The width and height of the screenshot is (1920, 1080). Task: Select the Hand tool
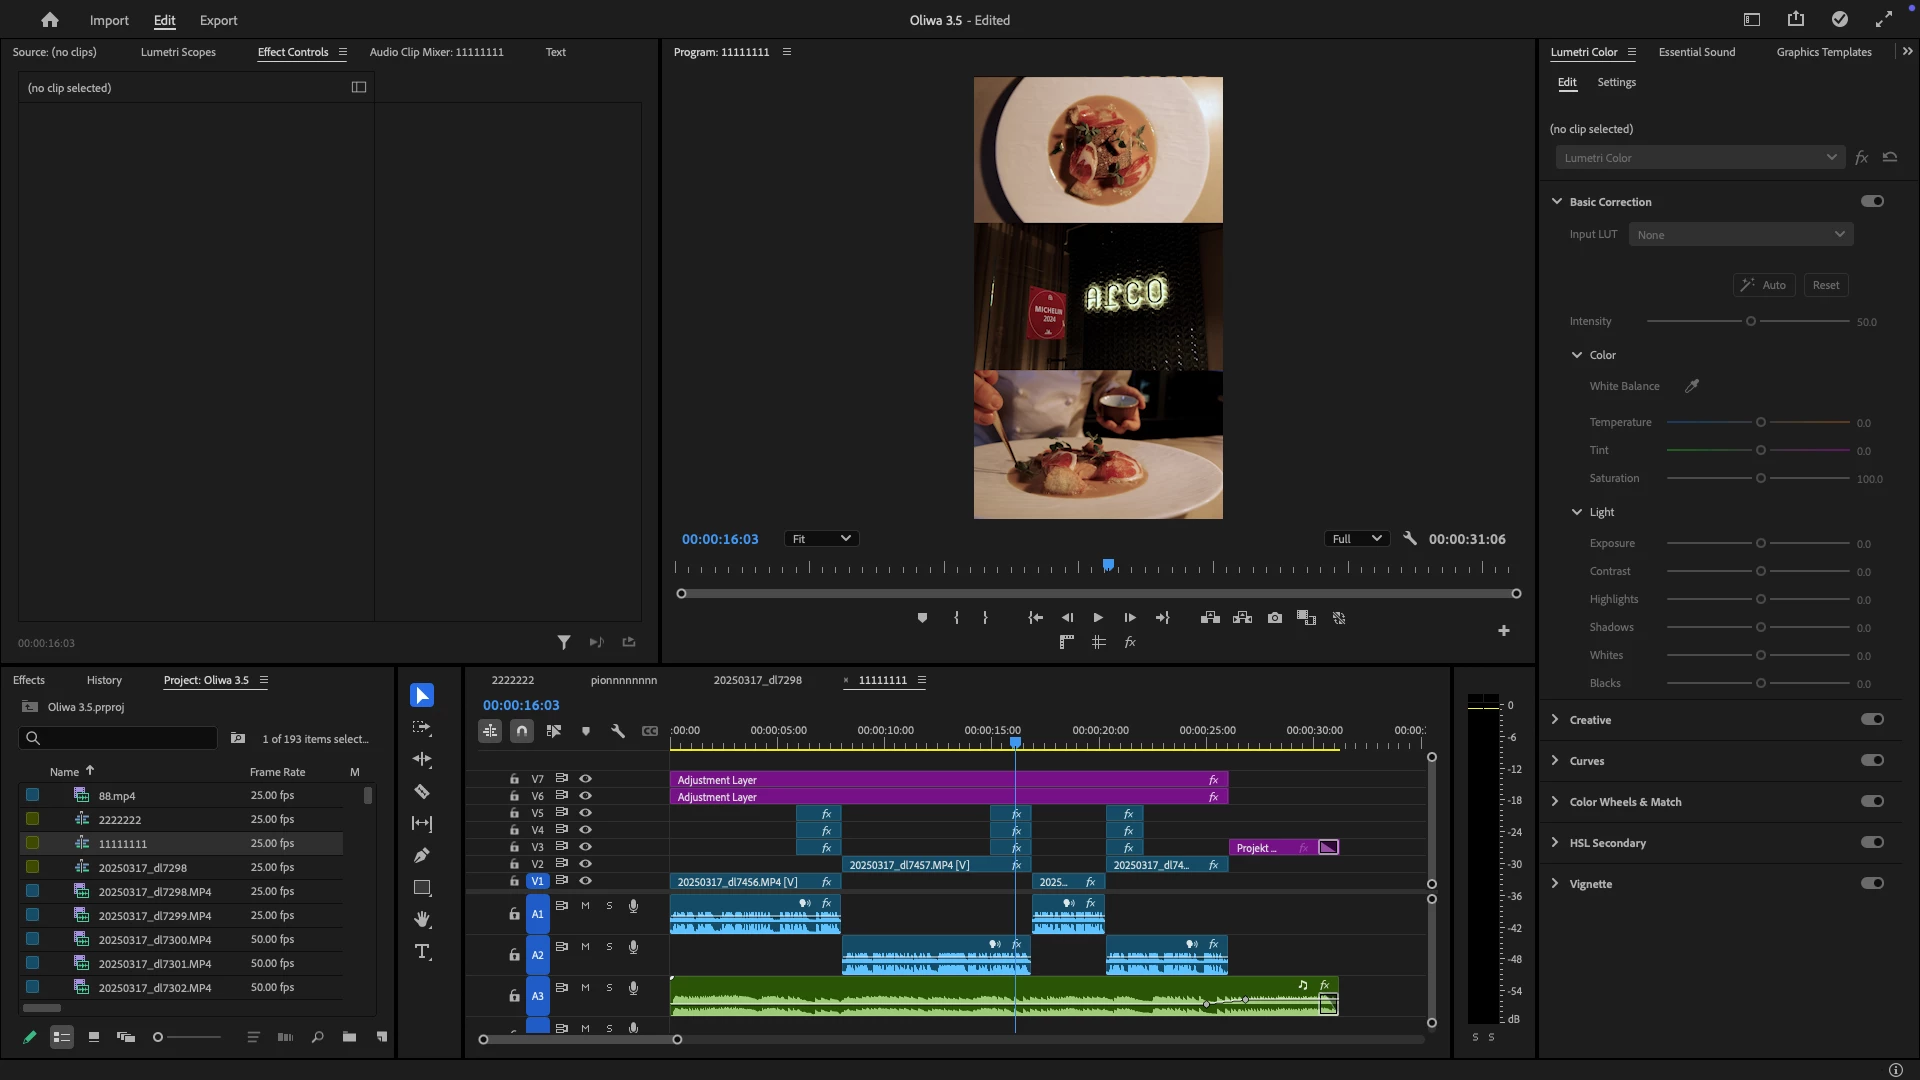(x=422, y=919)
